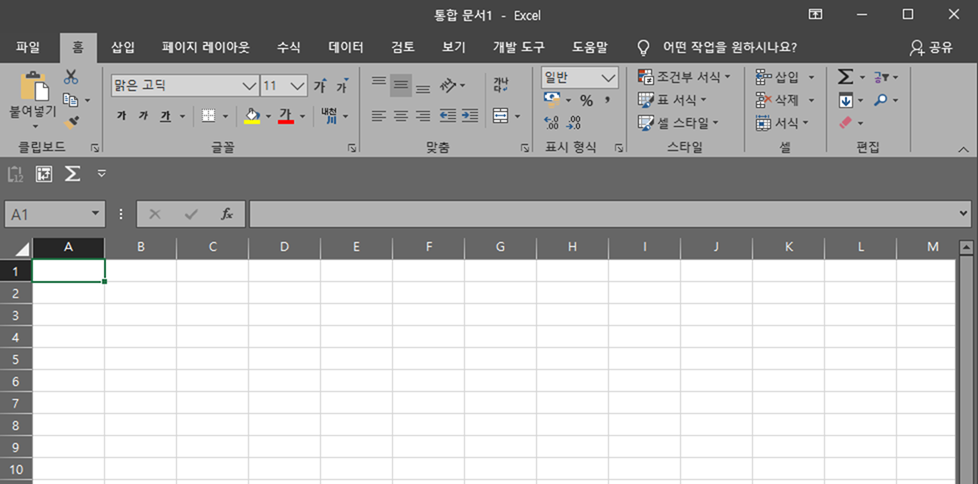Toggle italic formatting (italic 가)
This screenshot has width=978, height=484.
click(x=143, y=116)
